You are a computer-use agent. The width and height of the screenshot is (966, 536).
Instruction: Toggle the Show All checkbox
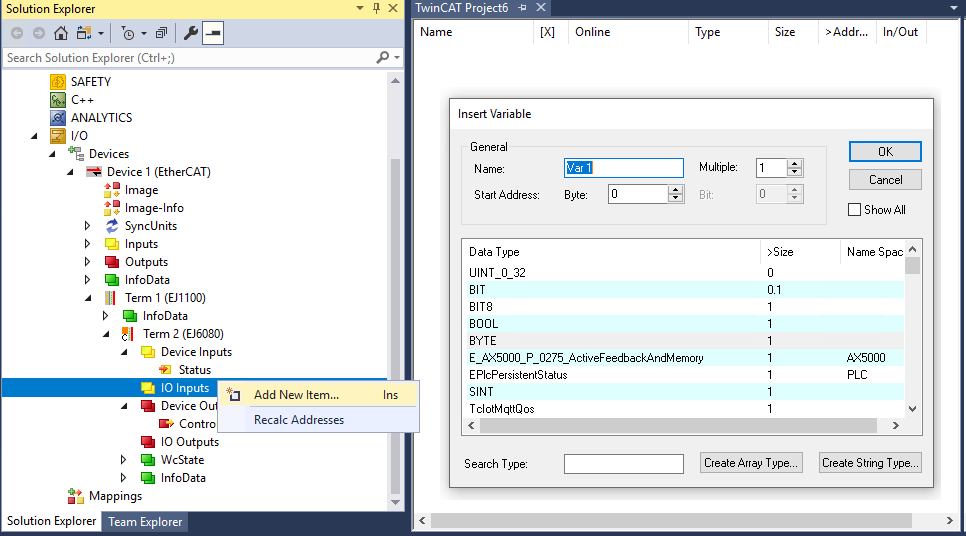(854, 209)
